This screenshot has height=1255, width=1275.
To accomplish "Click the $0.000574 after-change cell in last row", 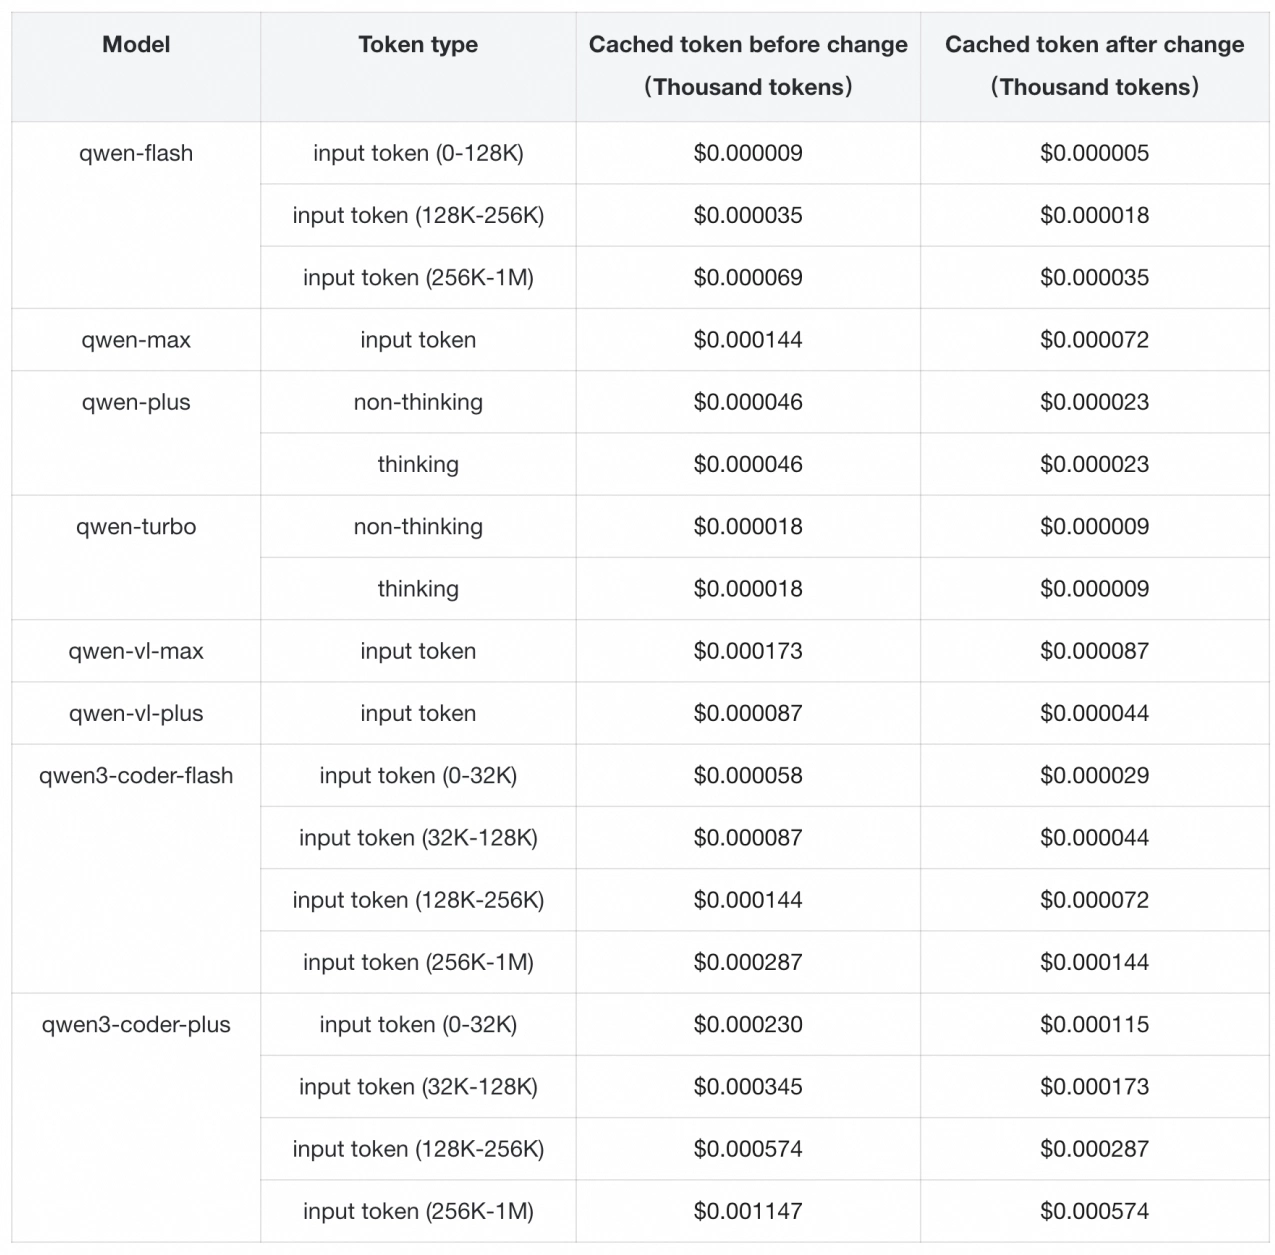I will pyautogui.click(x=1094, y=1211).
